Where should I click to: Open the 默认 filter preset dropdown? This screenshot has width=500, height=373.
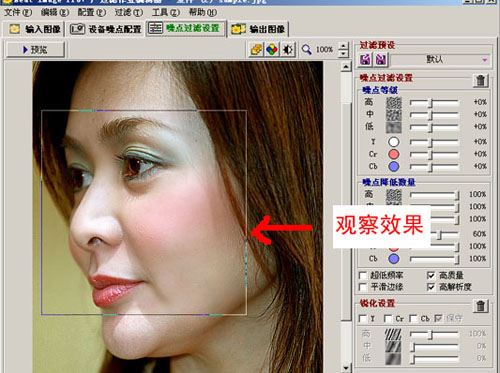click(x=440, y=60)
